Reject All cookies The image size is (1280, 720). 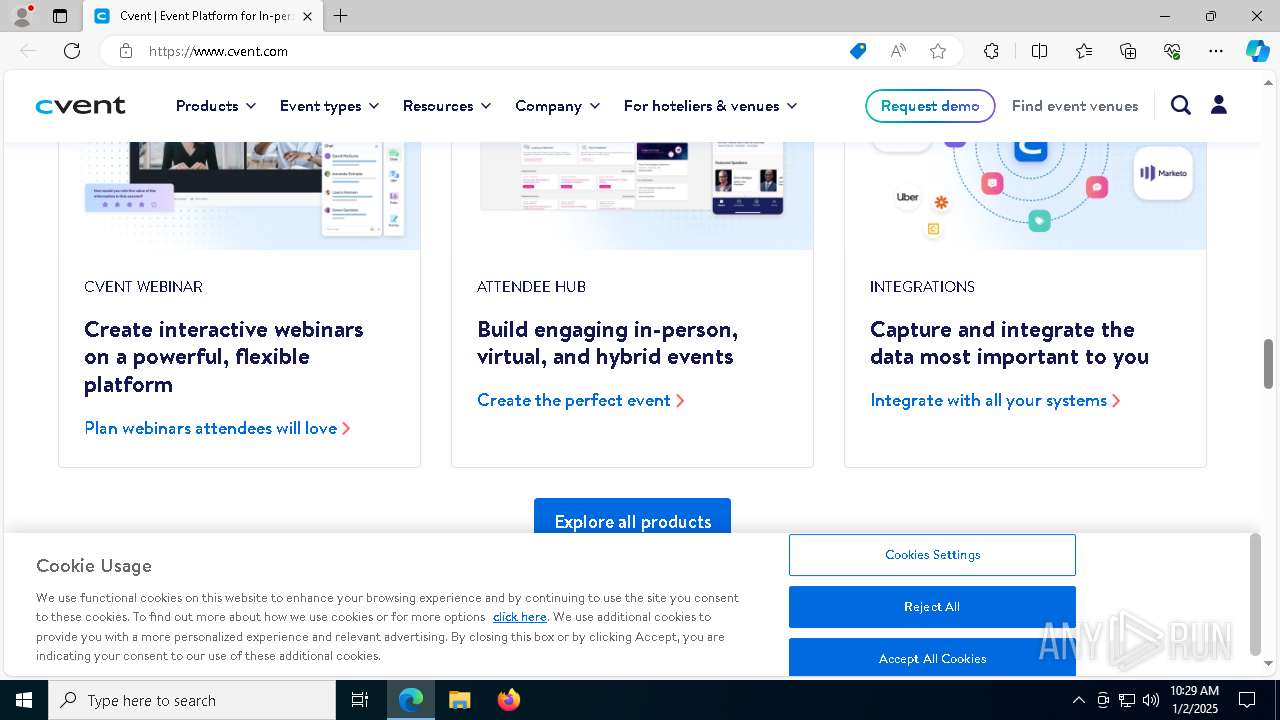click(x=932, y=607)
